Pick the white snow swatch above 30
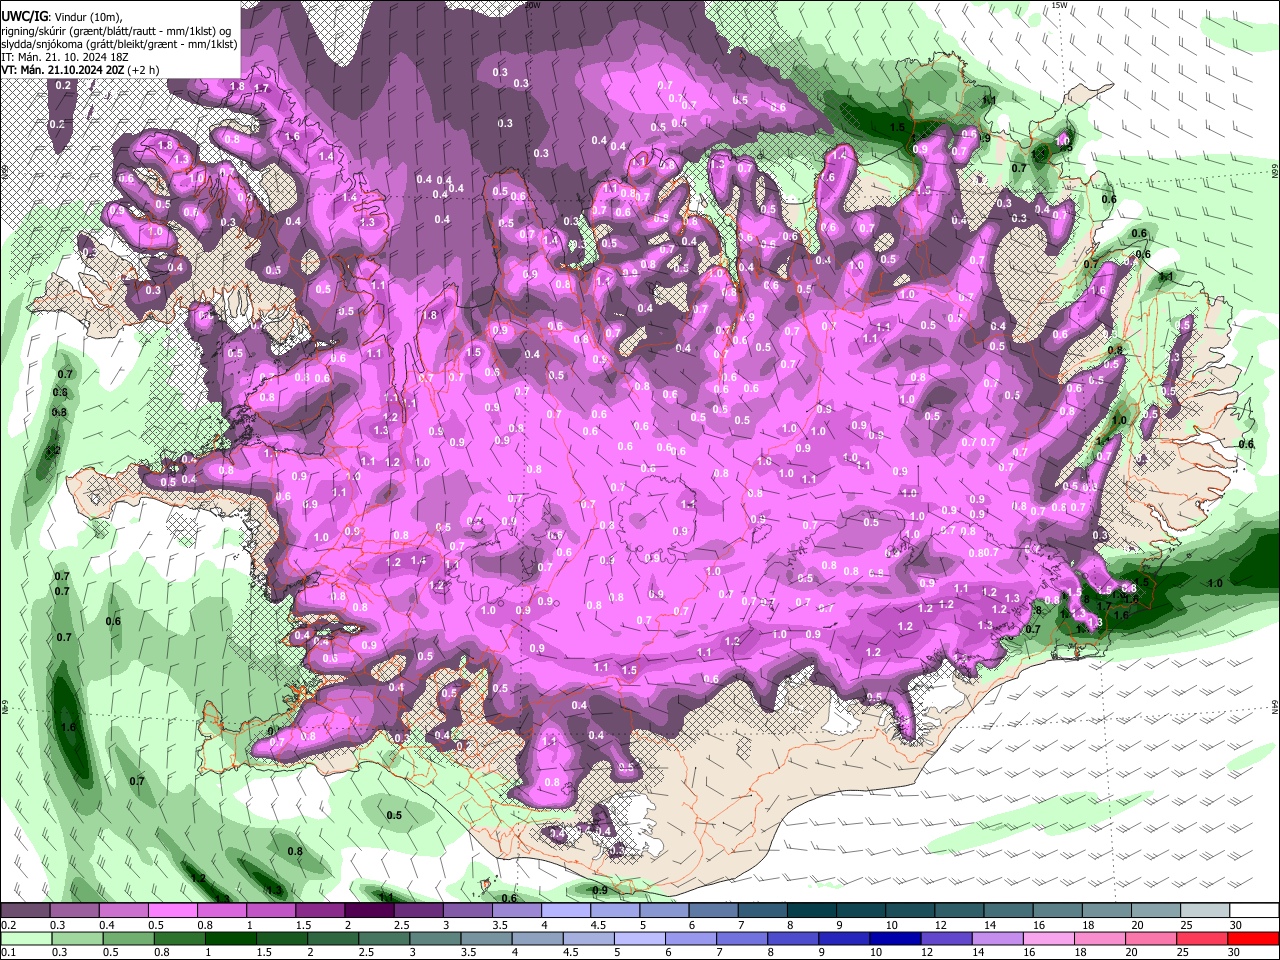Screen dimensions: 1280x960 click(x=1254, y=911)
